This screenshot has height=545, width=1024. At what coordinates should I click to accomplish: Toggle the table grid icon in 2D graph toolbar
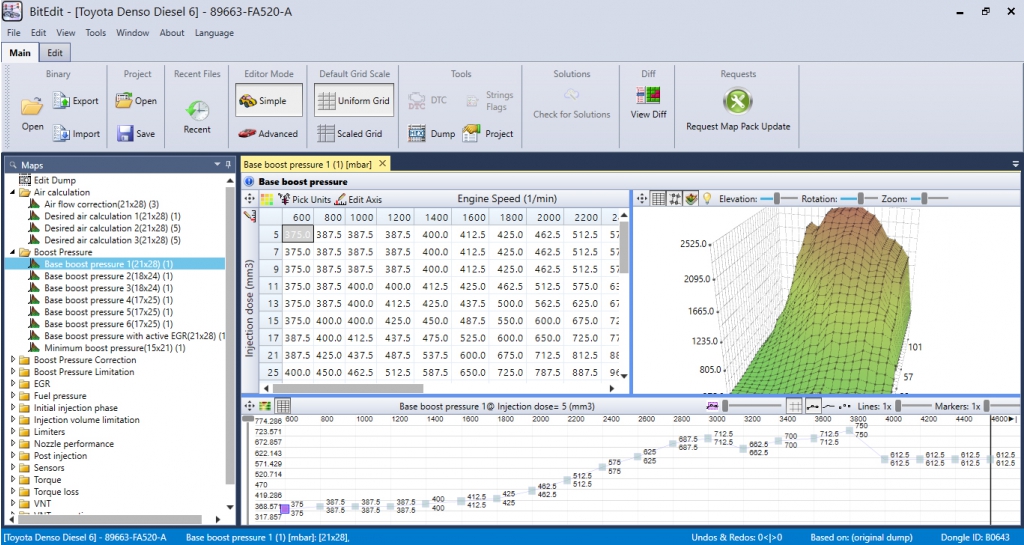tap(283, 406)
